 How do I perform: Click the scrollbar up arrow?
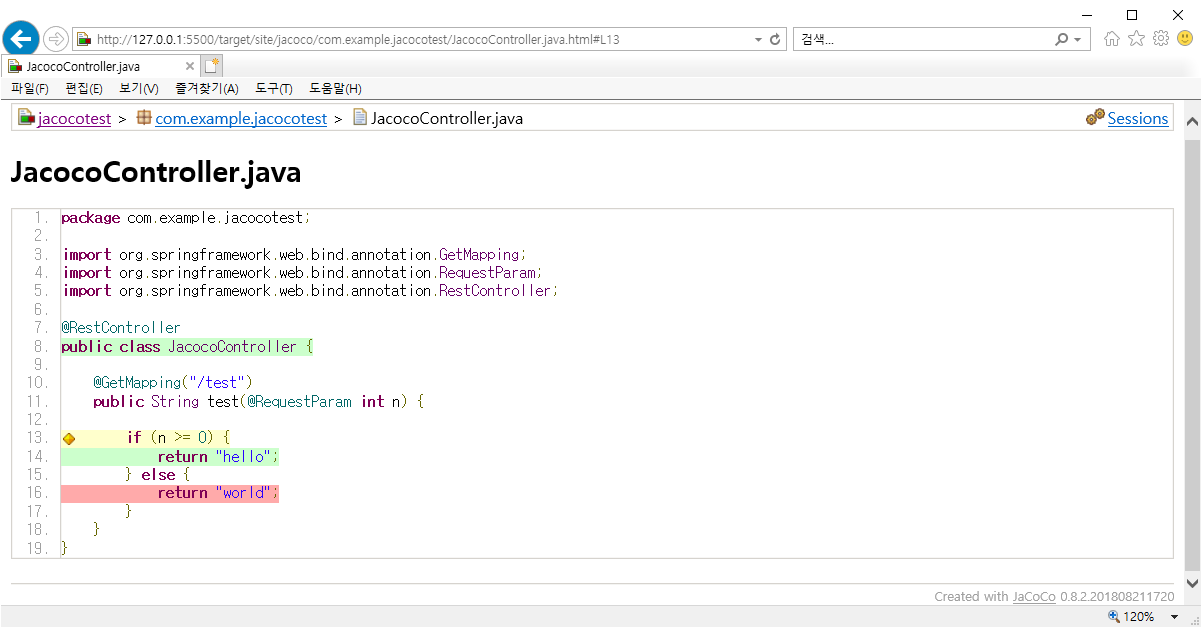pos(1192,121)
